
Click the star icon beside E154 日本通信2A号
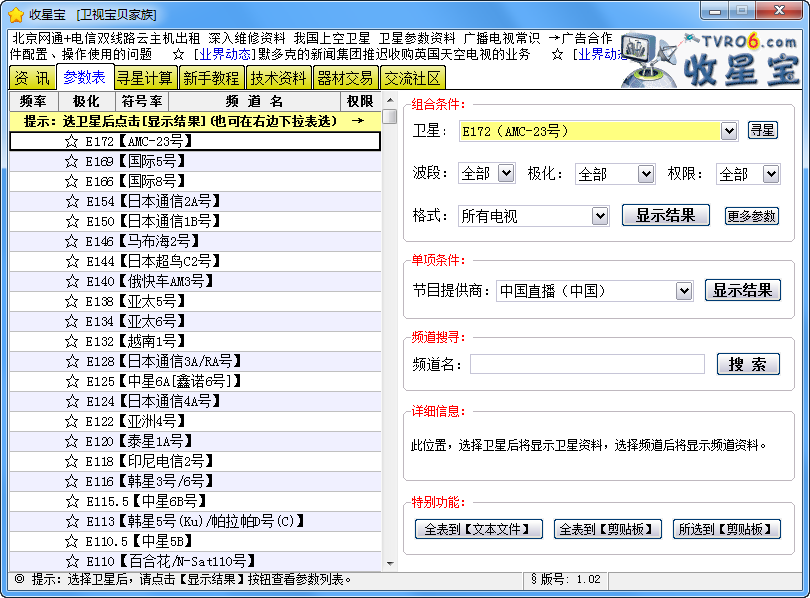point(72,201)
